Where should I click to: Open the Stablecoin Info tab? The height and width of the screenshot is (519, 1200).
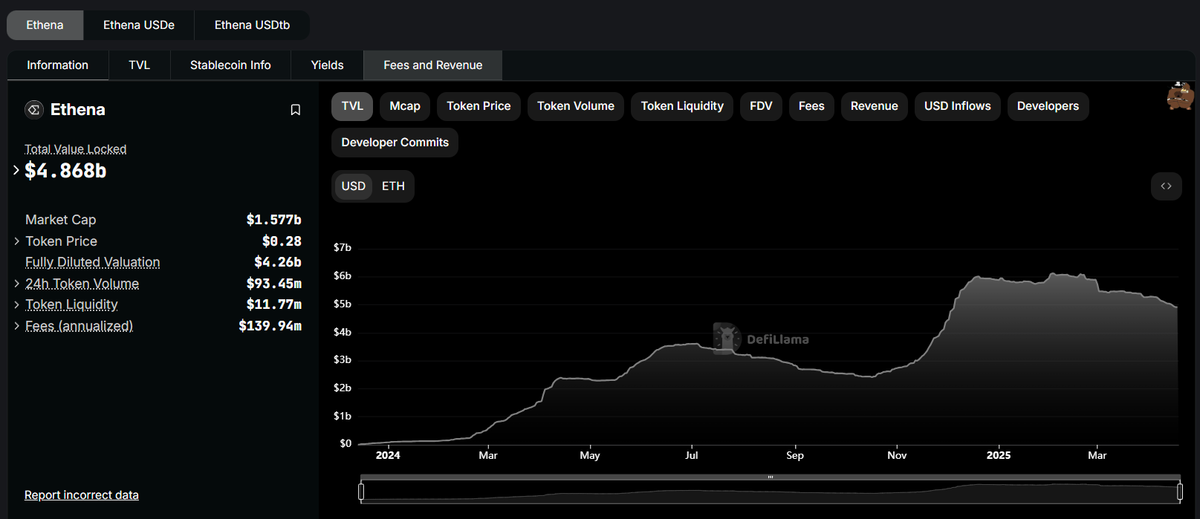coord(231,65)
